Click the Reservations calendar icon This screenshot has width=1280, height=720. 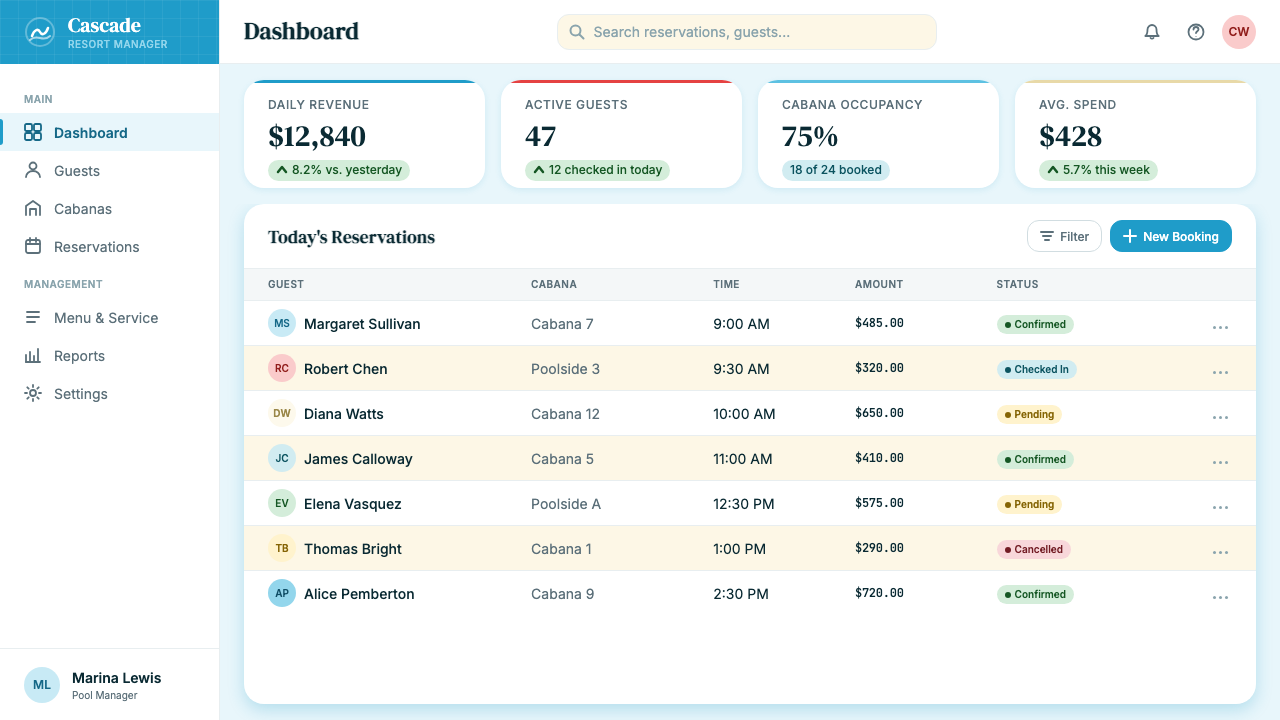[33, 247]
